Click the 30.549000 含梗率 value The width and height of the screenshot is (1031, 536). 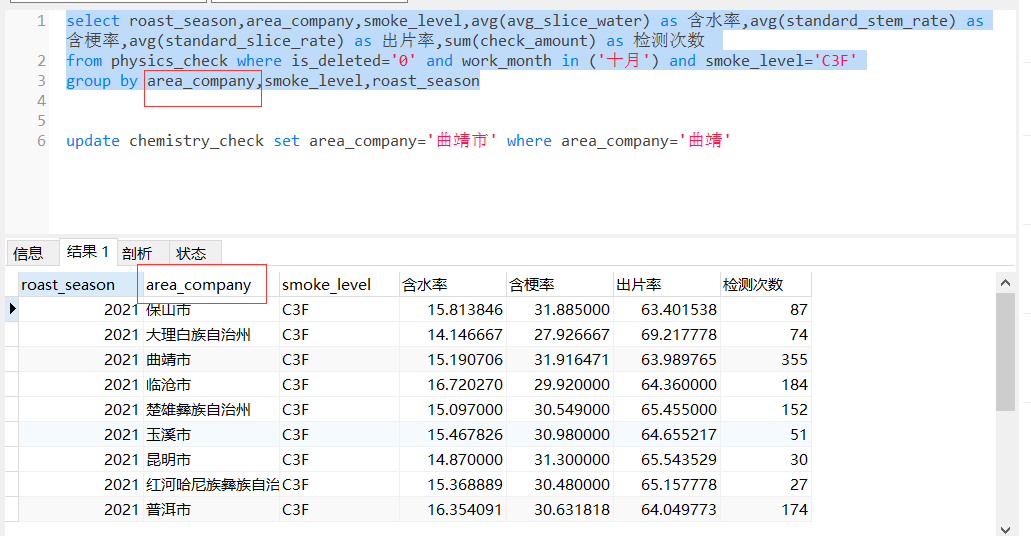[x=571, y=410]
